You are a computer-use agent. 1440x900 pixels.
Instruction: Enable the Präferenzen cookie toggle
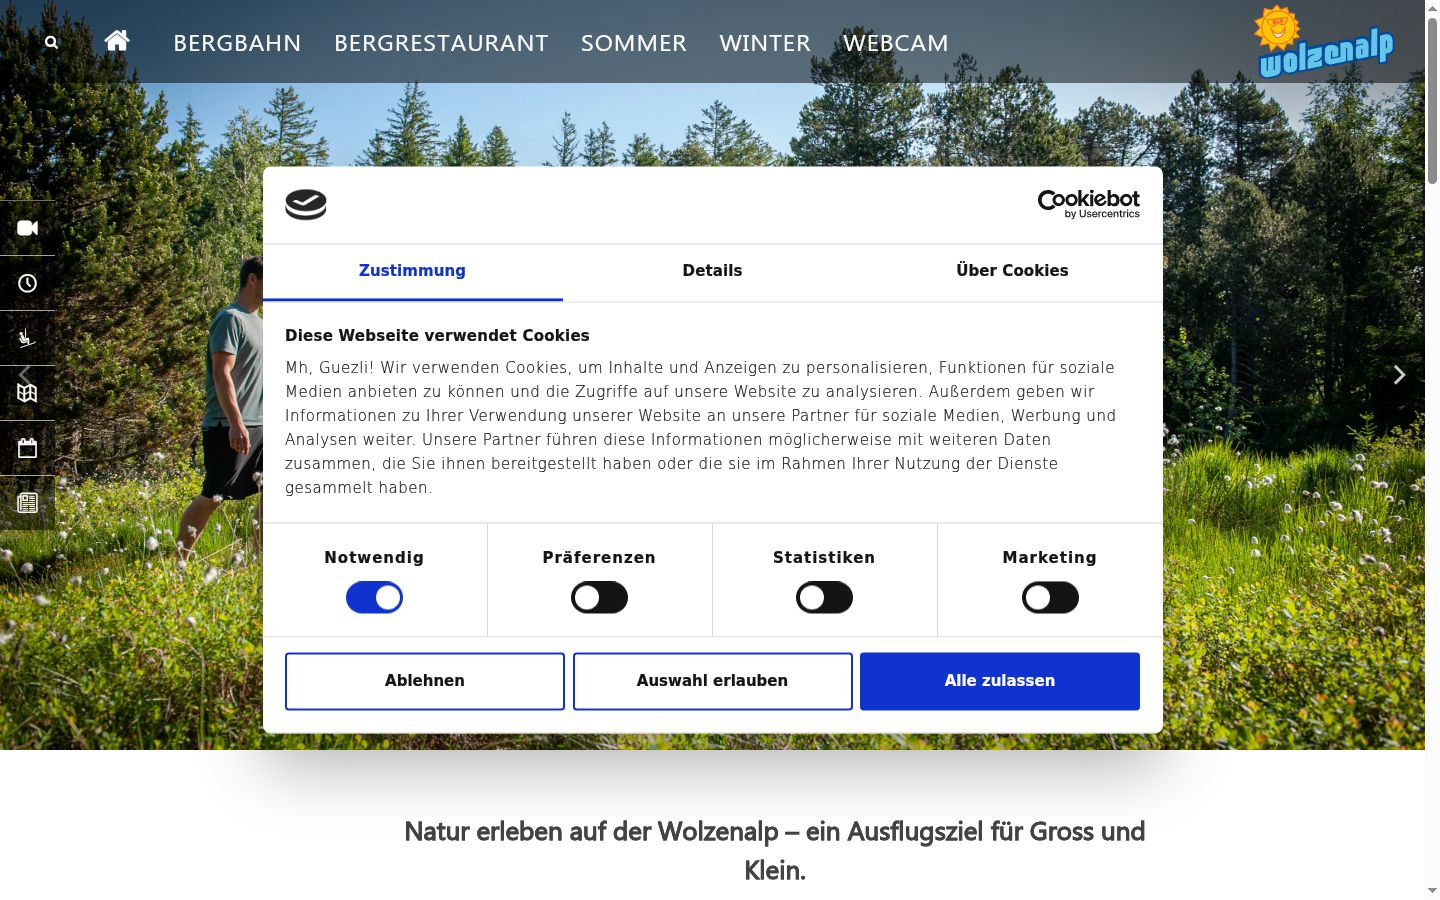coord(599,598)
